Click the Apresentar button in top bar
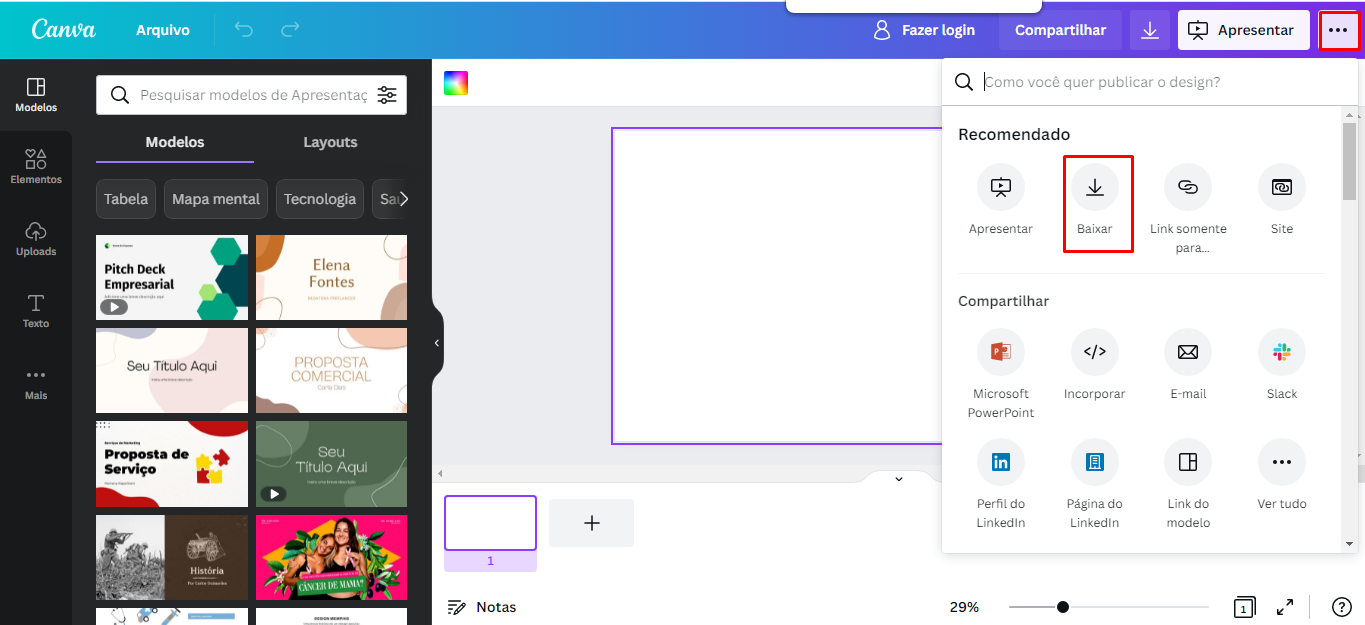This screenshot has width=1365, height=625. coord(1243,30)
